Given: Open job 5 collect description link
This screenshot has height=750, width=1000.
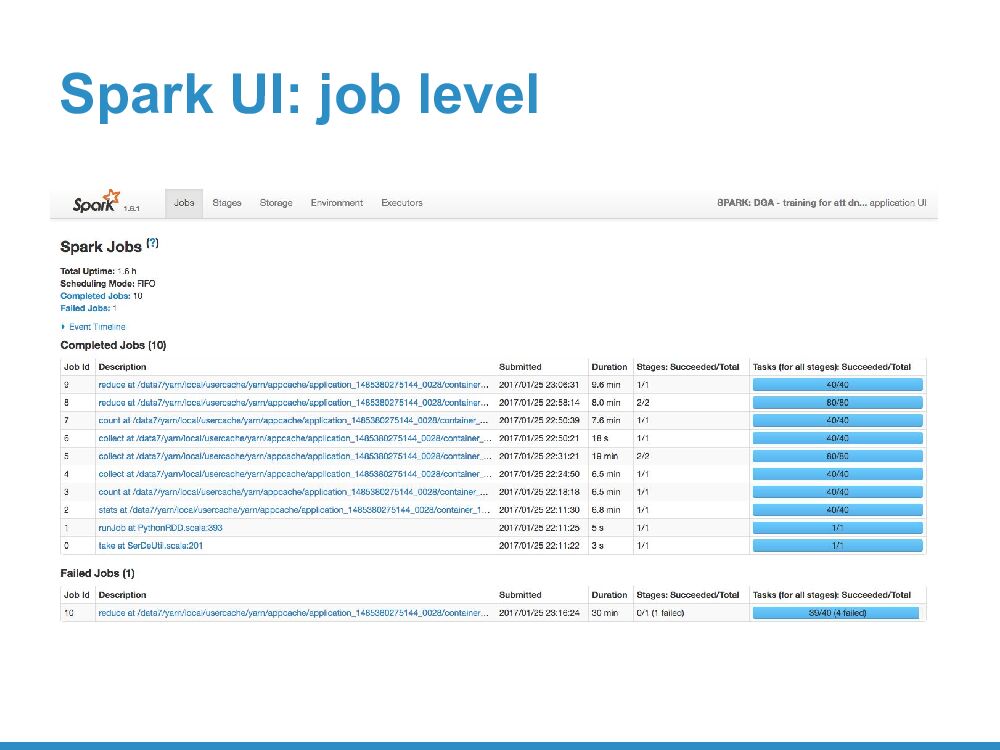Looking at the screenshot, I should click(295, 456).
